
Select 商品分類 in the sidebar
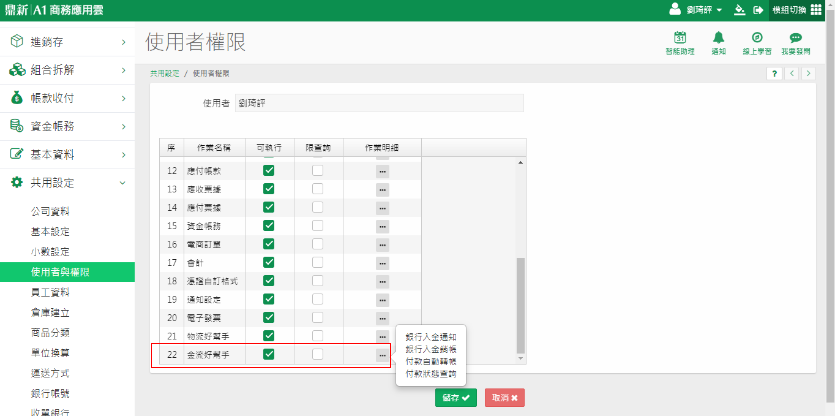[x=50, y=333]
